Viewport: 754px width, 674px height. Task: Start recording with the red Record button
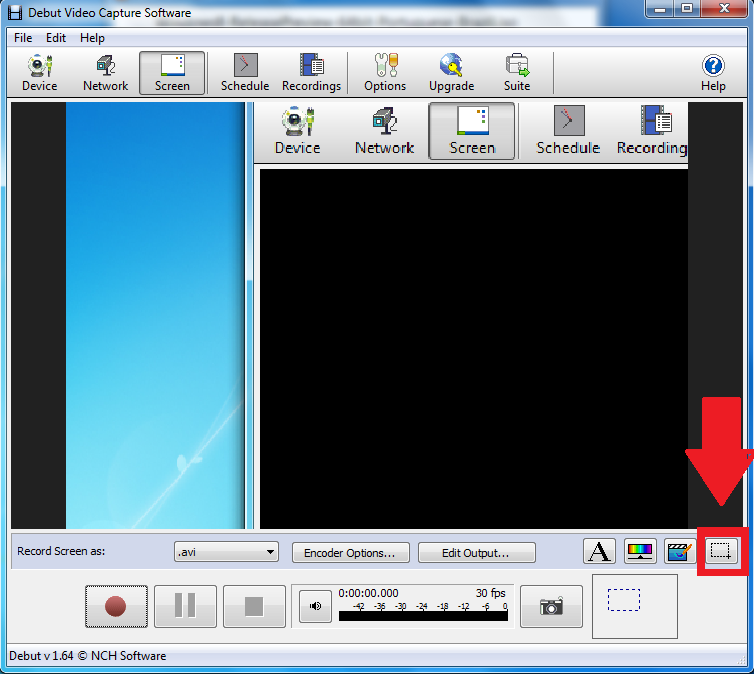[116, 606]
